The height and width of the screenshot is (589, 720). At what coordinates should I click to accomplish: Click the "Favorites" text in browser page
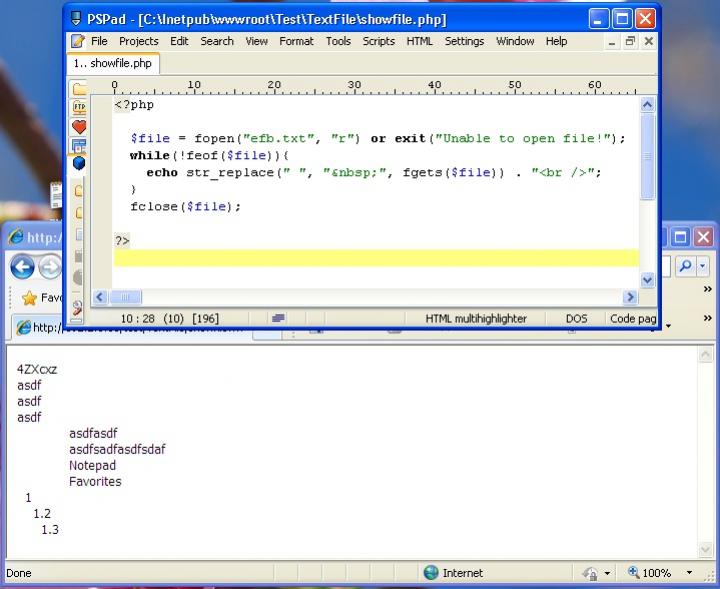[x=95, y=482]
